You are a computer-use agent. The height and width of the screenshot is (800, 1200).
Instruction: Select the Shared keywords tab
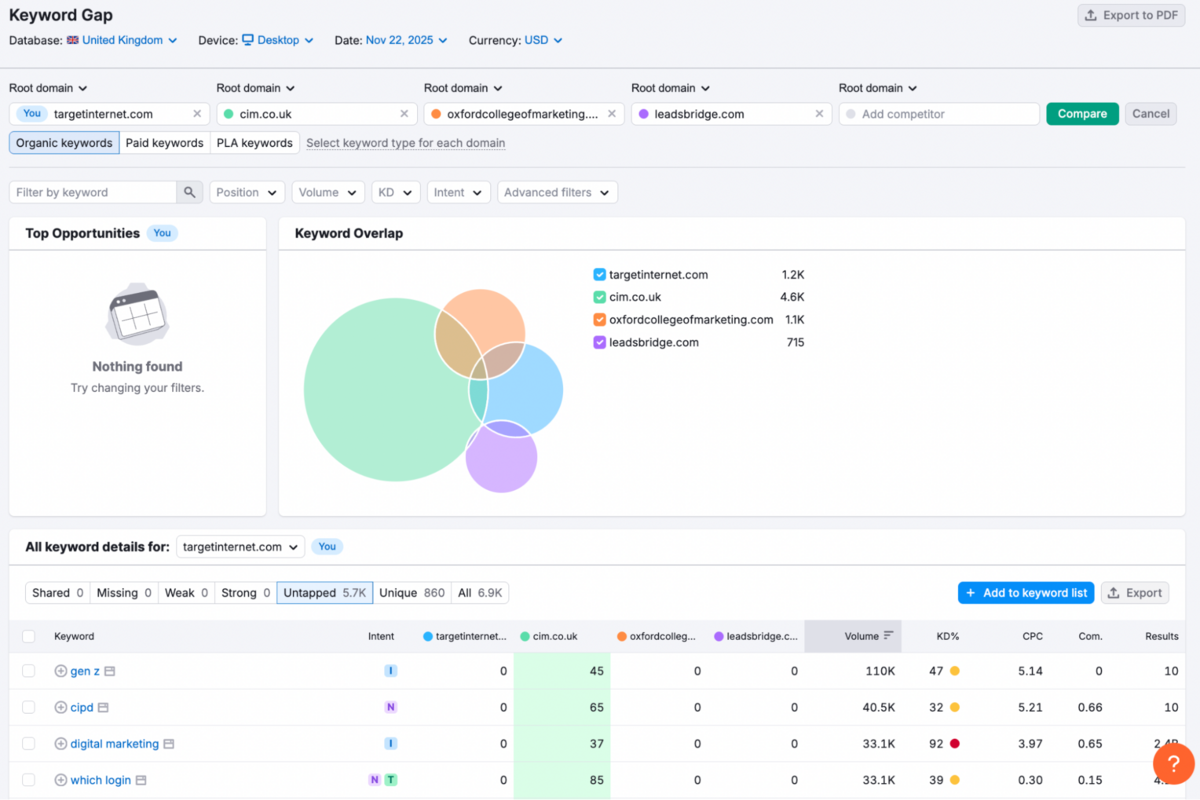coord(58,593)
